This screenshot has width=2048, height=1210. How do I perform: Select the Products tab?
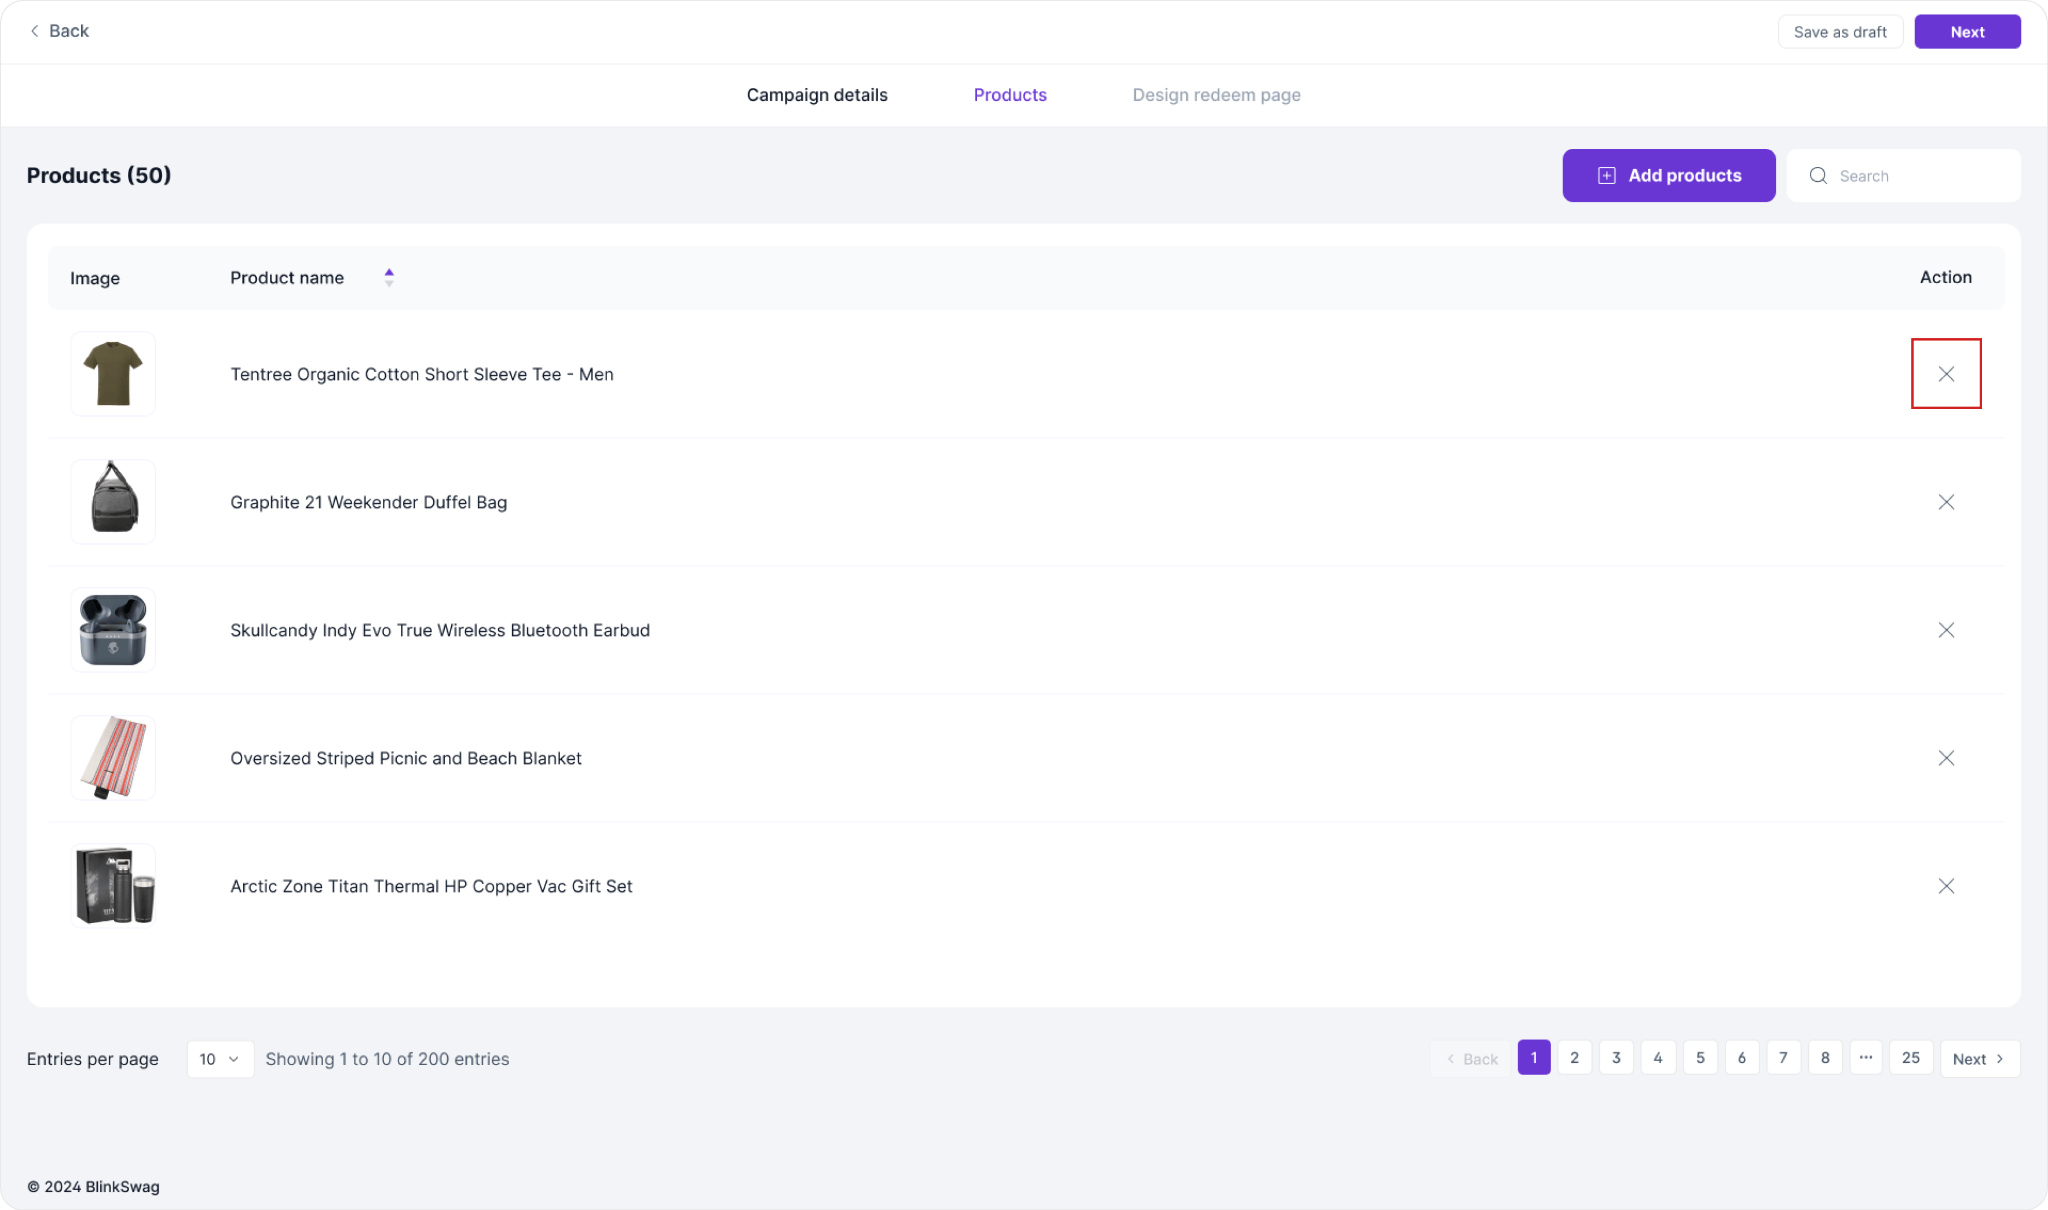[1010, 94]
